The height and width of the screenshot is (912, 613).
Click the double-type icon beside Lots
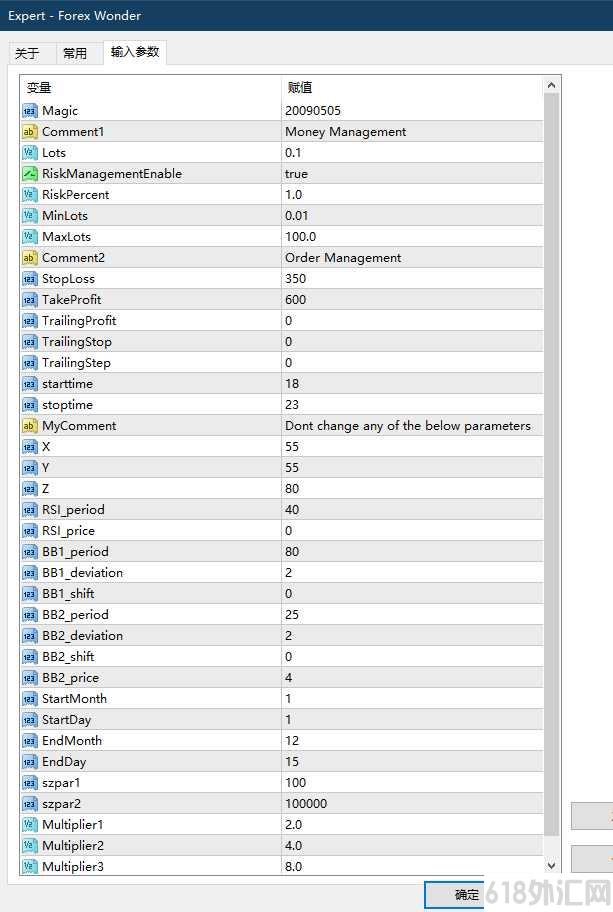30,152
